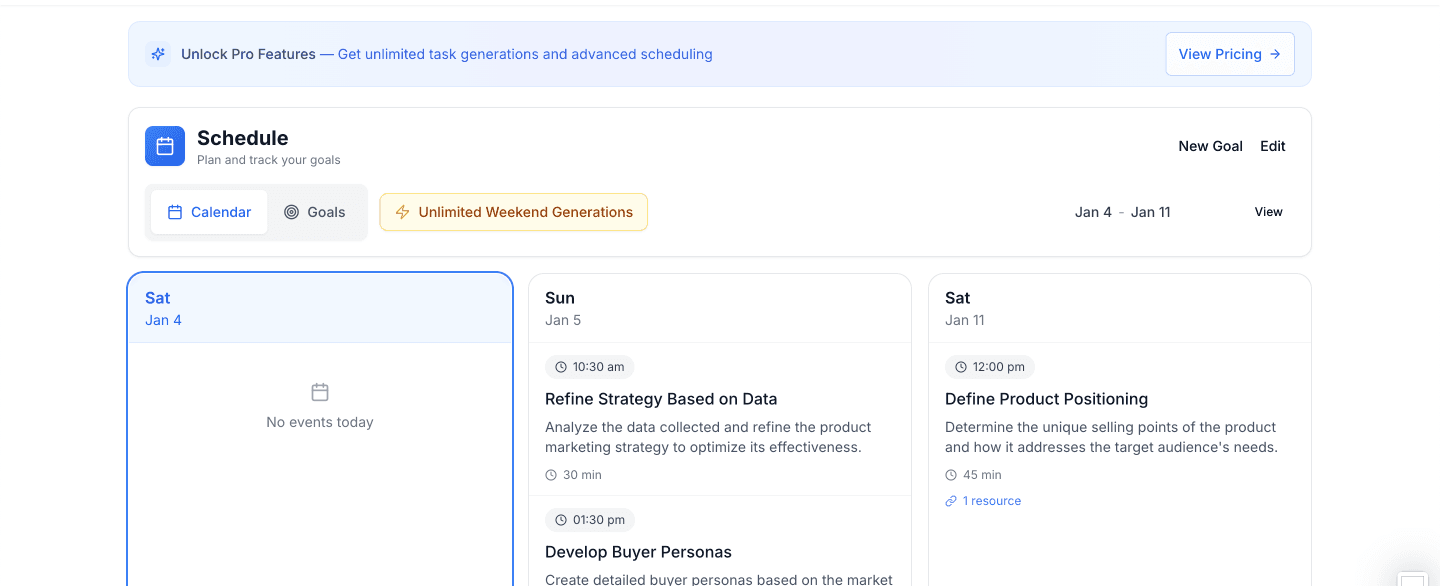Viewport: 1440px width, 586px height.
Task: Click the 45 min duration label
Action: (x=982, y=475)
